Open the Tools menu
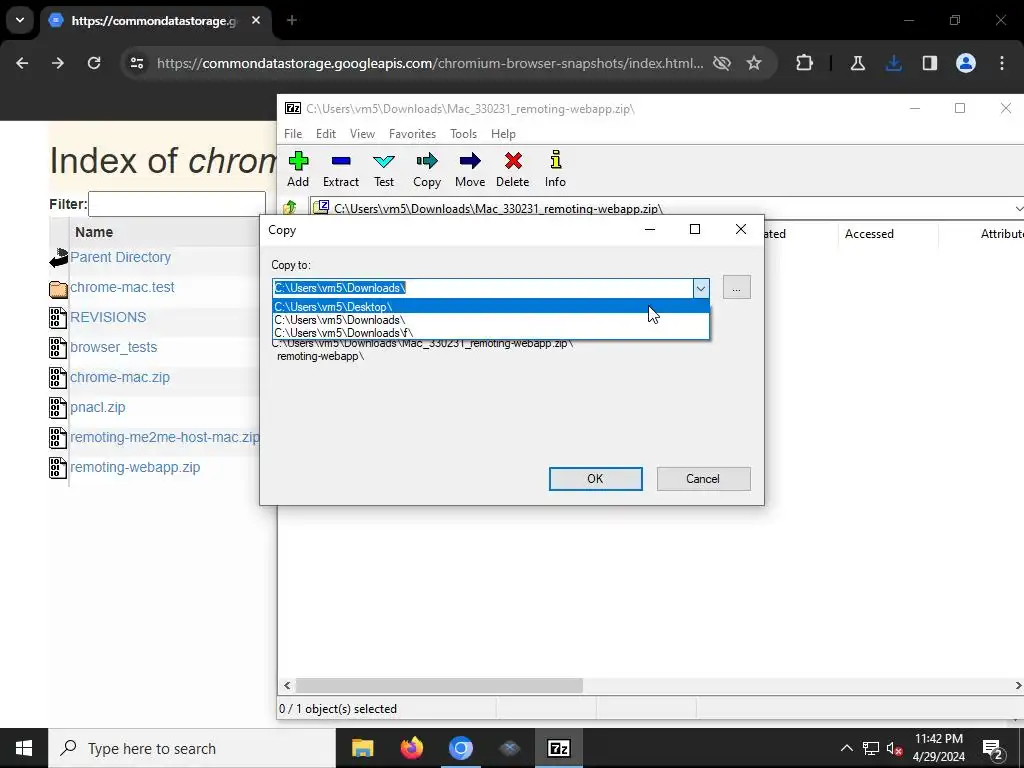This screenshot has height=768, width=1024. (463, 134)
